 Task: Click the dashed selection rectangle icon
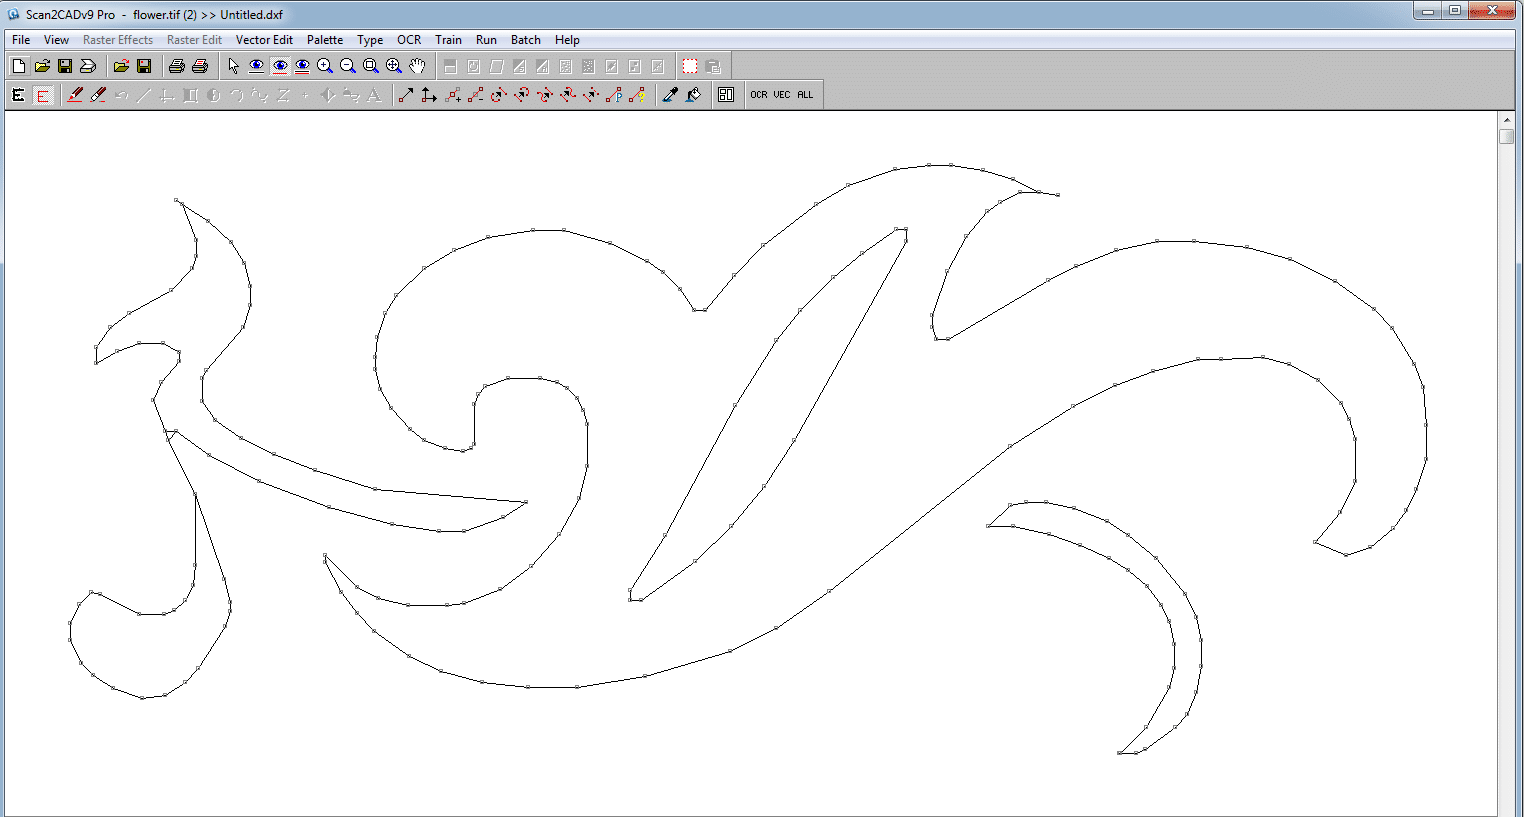click(x=688, y=65)
